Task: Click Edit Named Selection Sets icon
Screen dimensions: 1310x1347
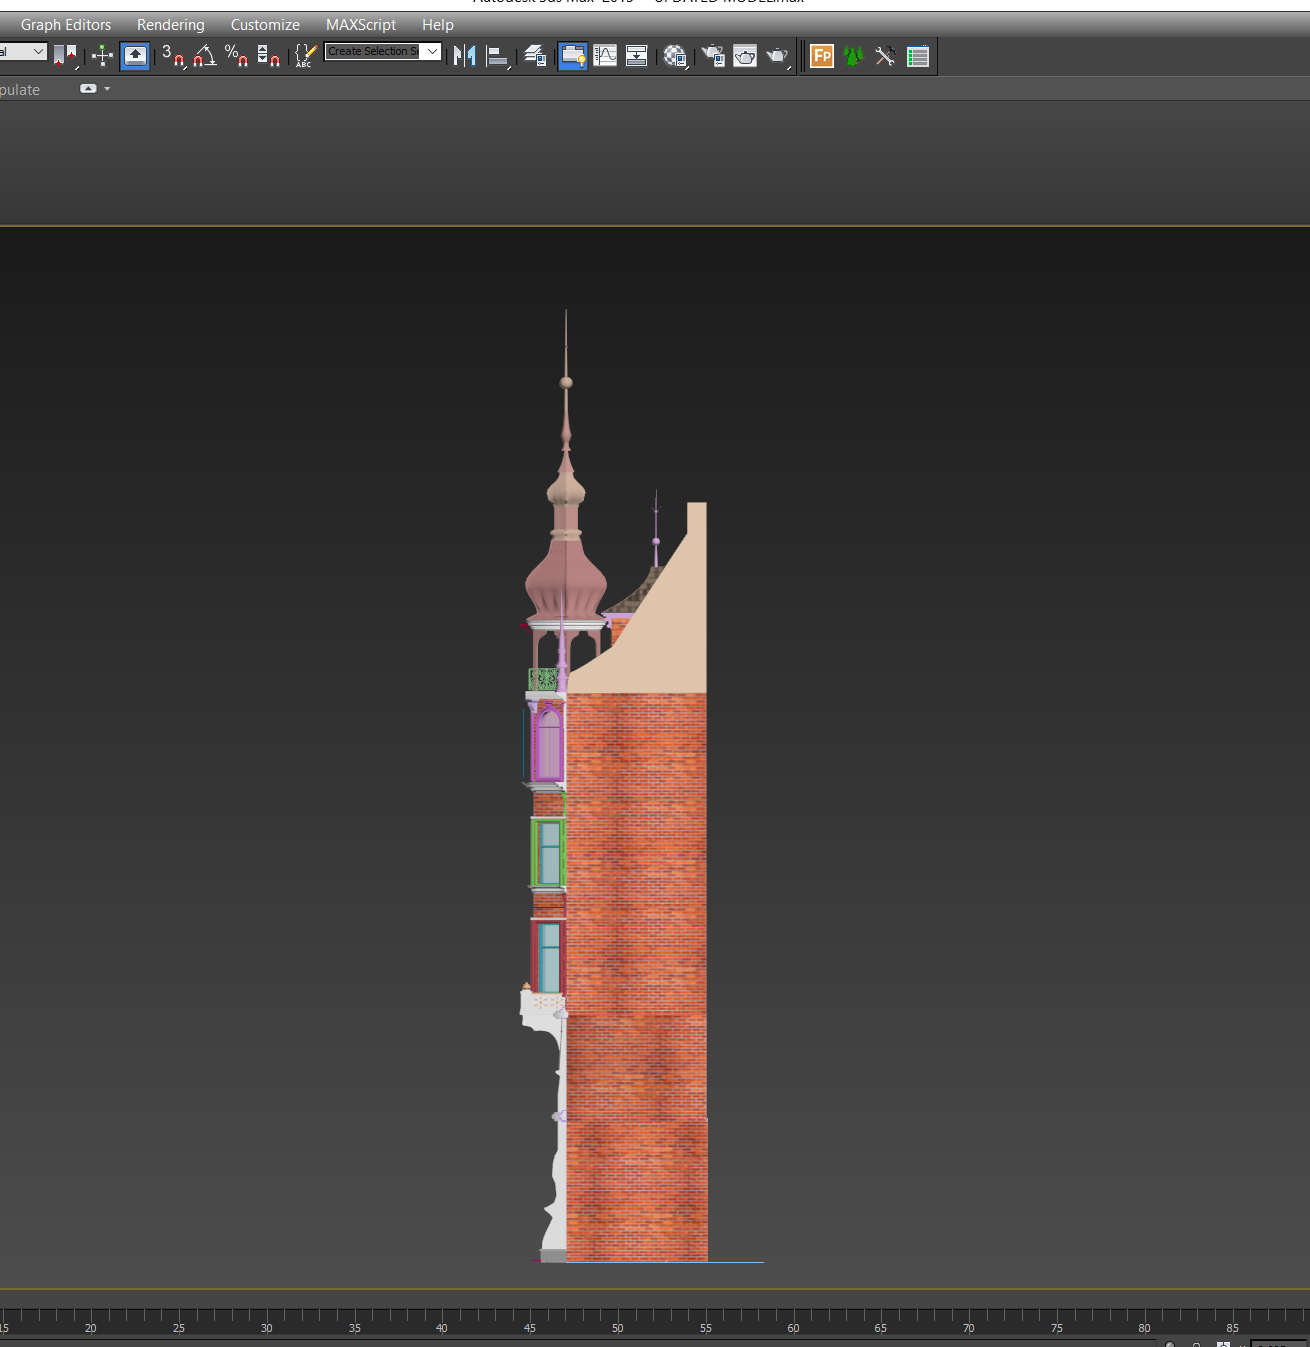Action: (305, 56)
